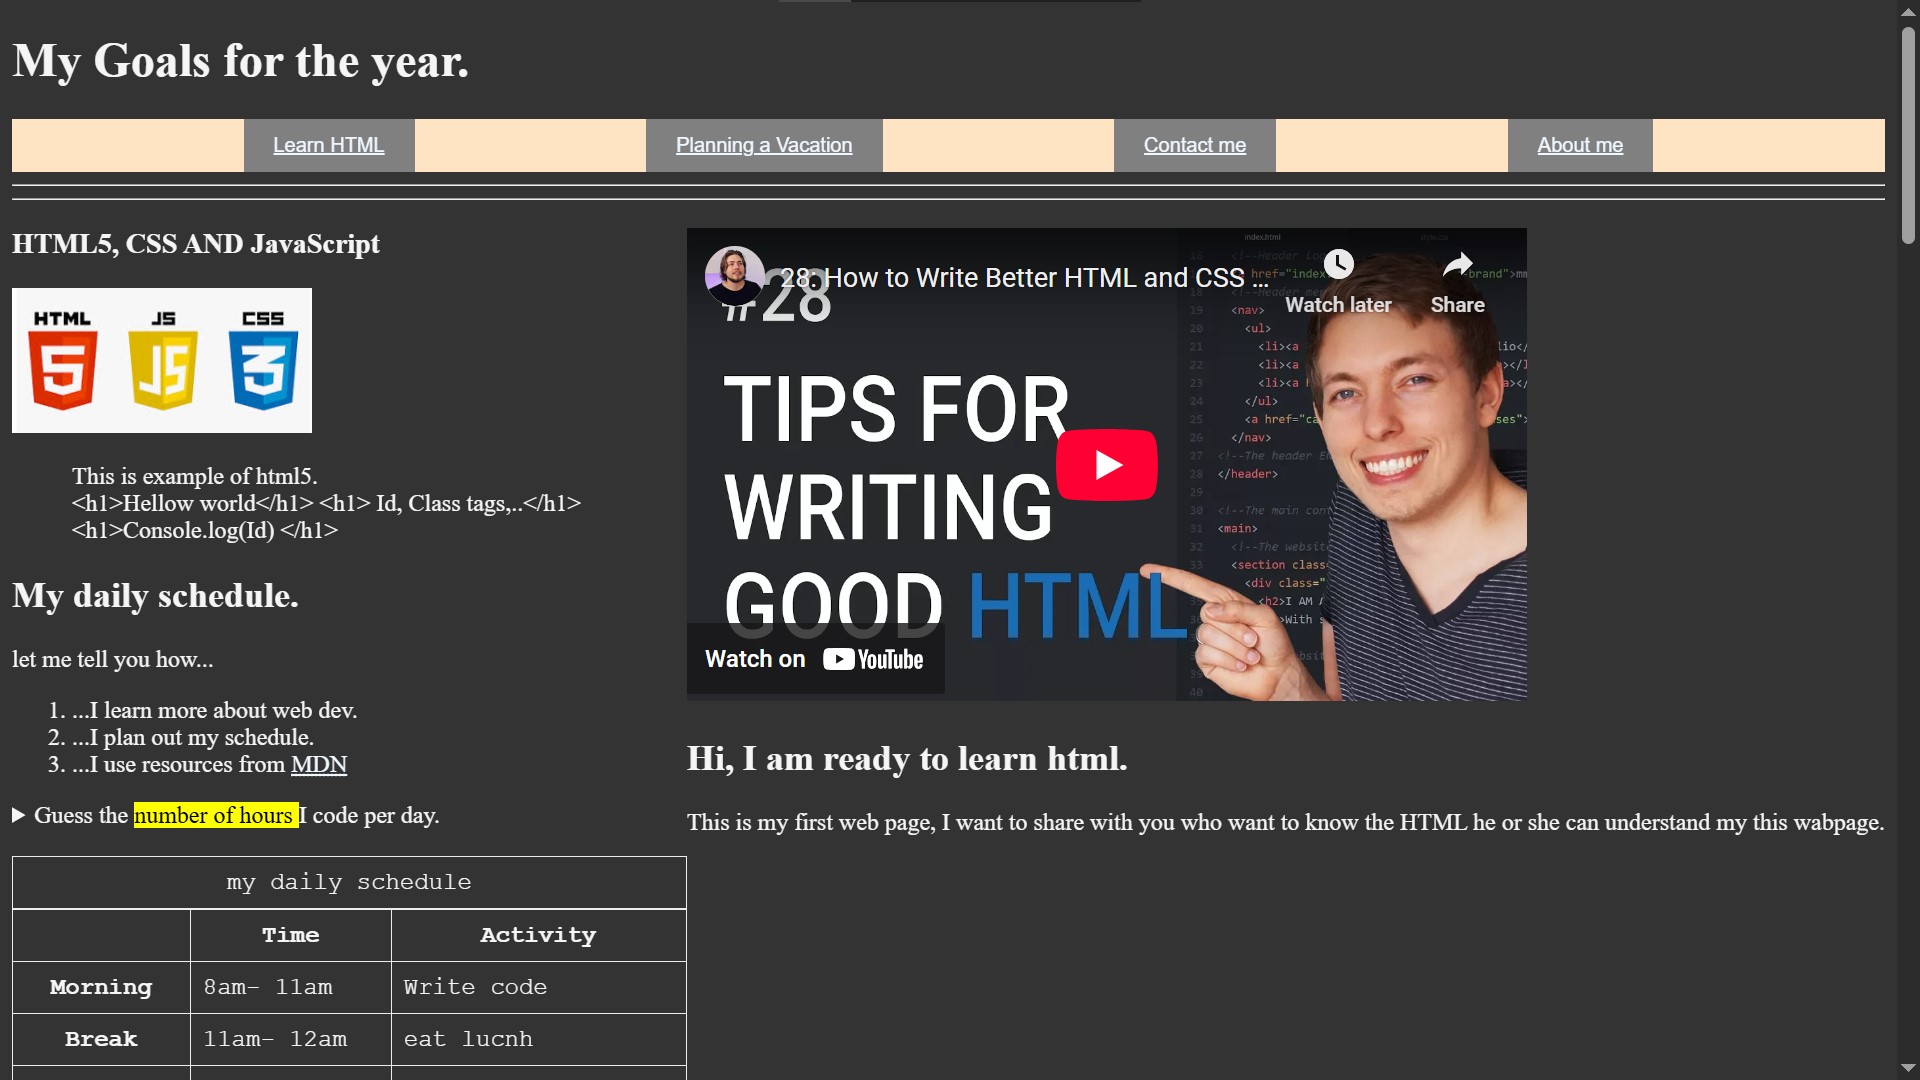Follow the MDN resources link
The image size is (1920, 1080).
pyautogui.click(x=318, y=765)
